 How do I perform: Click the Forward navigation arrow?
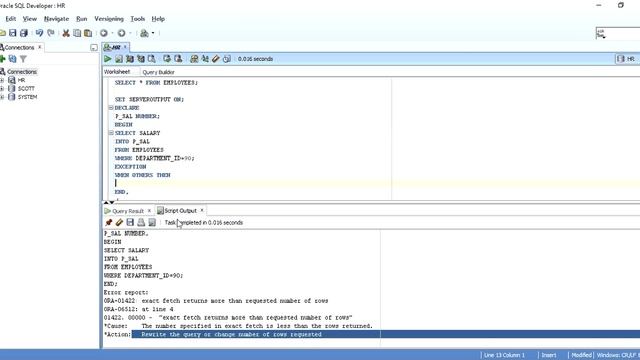[x=122, y=33]
